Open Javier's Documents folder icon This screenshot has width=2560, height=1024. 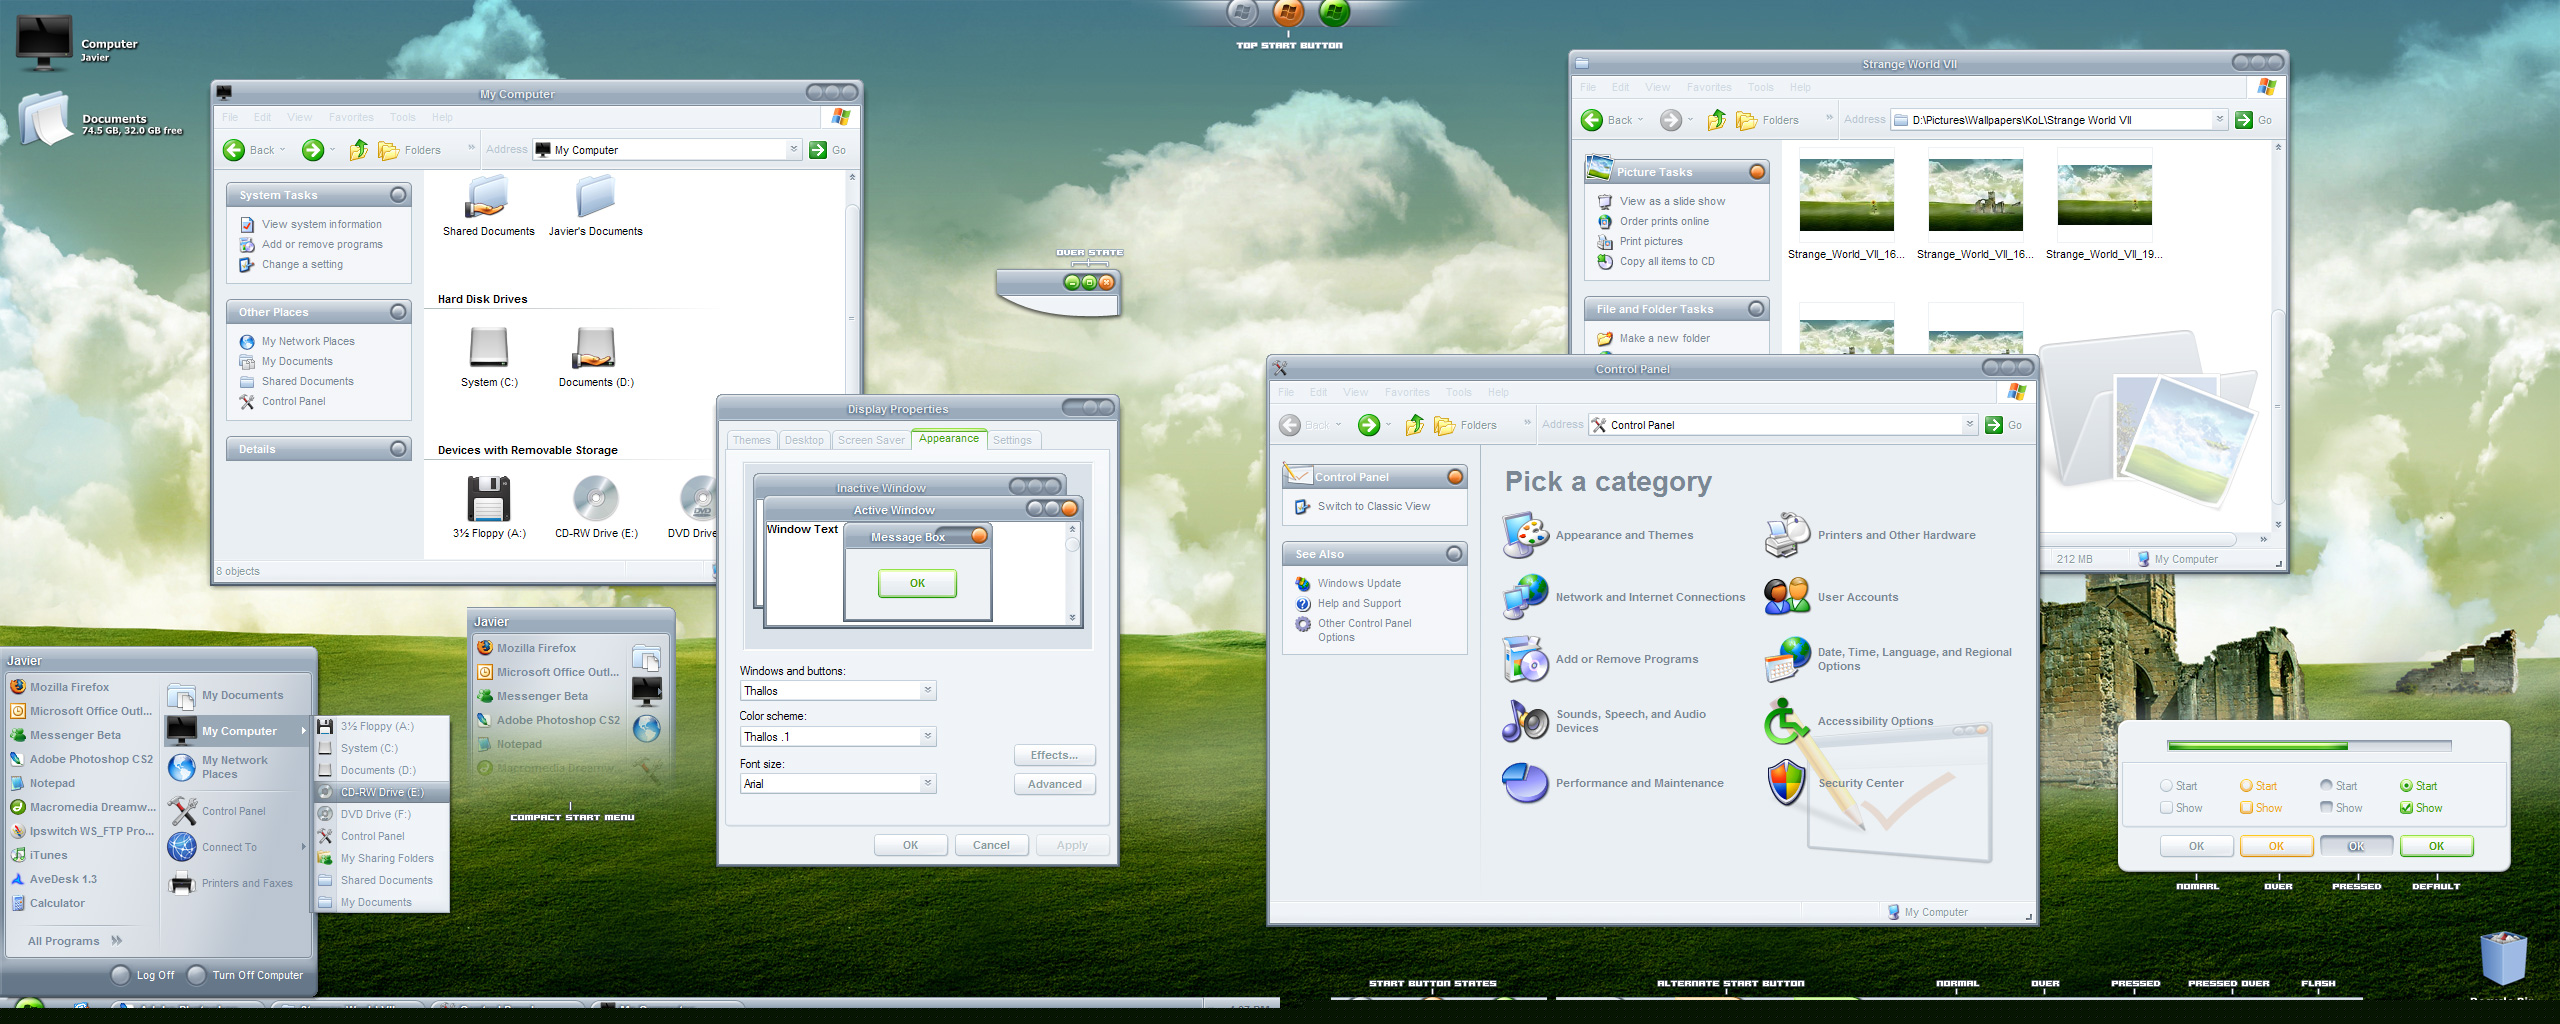coord(595,197)
